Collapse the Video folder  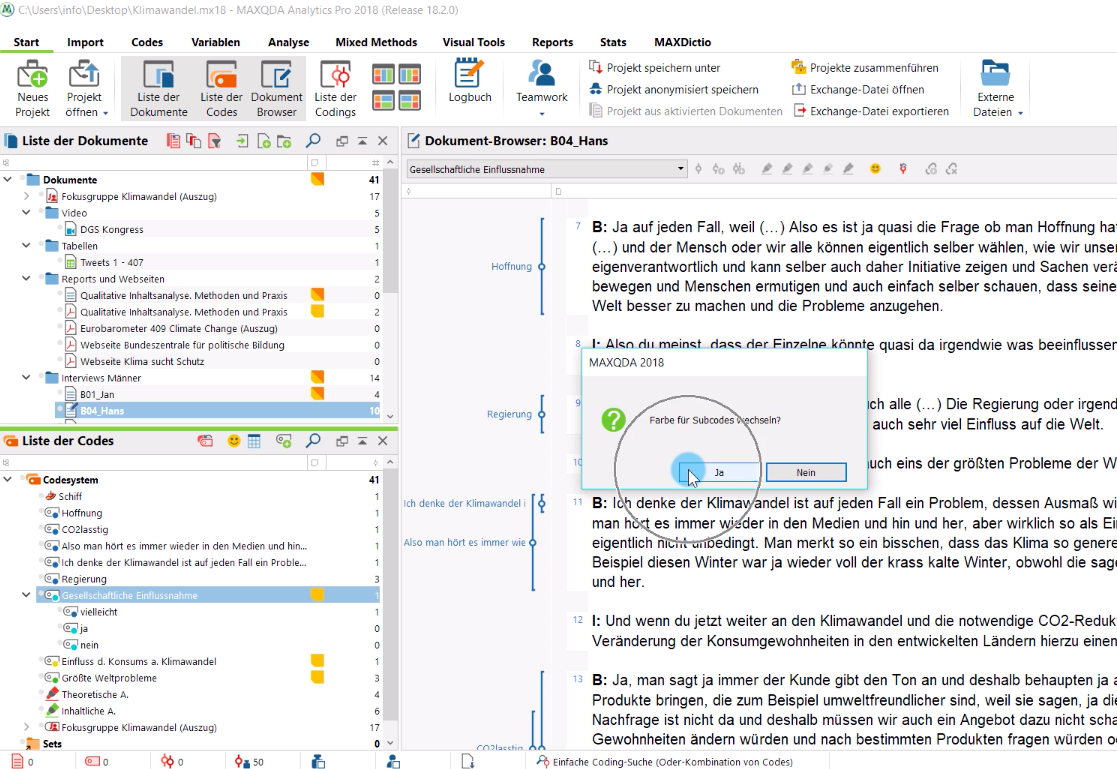point(26,212)
